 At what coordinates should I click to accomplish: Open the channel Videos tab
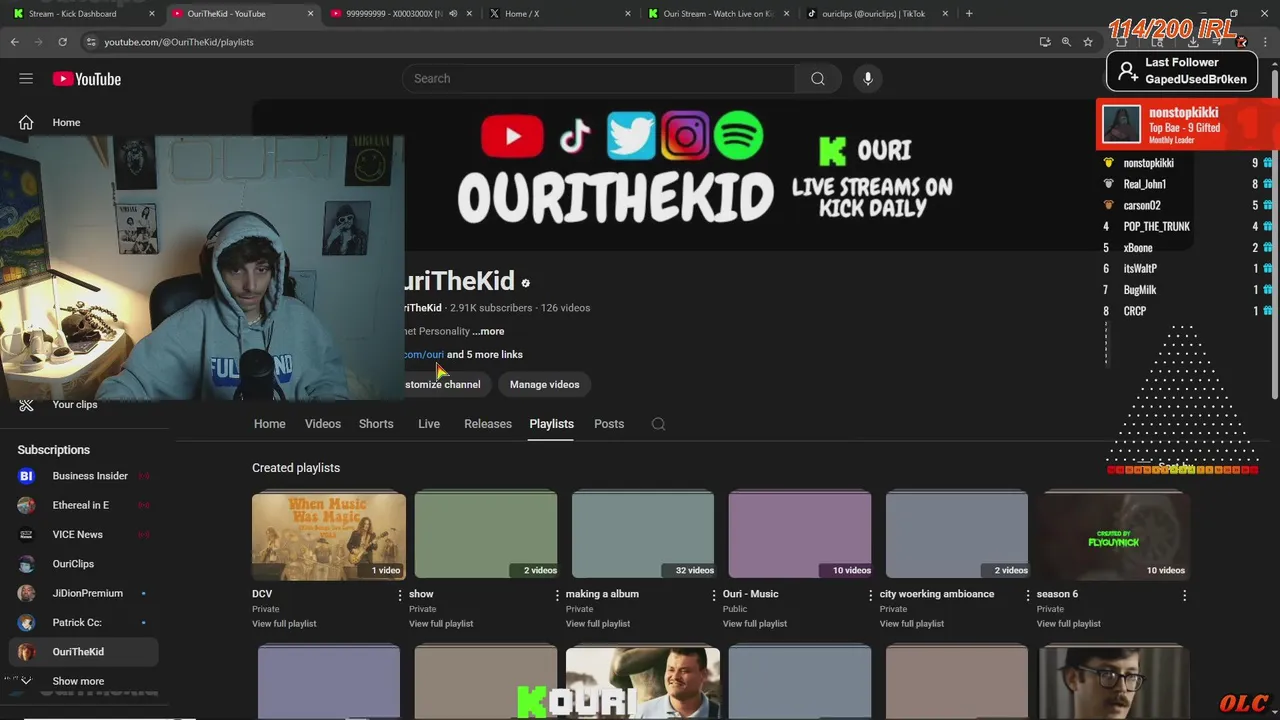[x=323, y=424]
